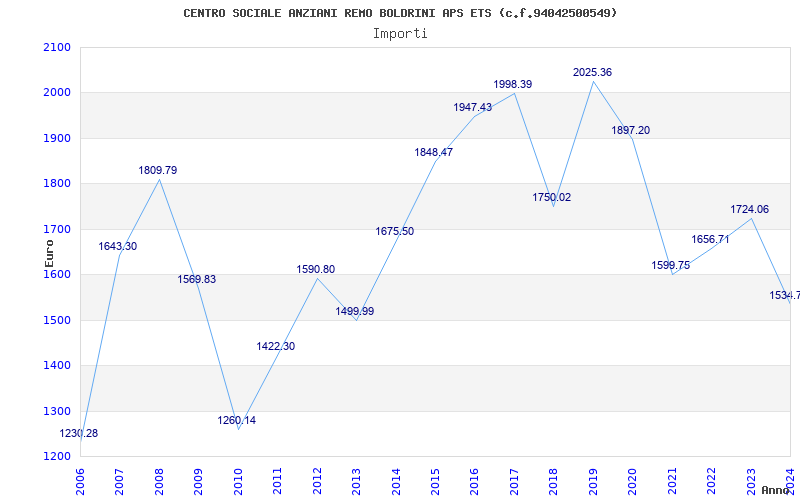Select the 2025.36 peak data label

pyautogui.click(x=592, y=72)
